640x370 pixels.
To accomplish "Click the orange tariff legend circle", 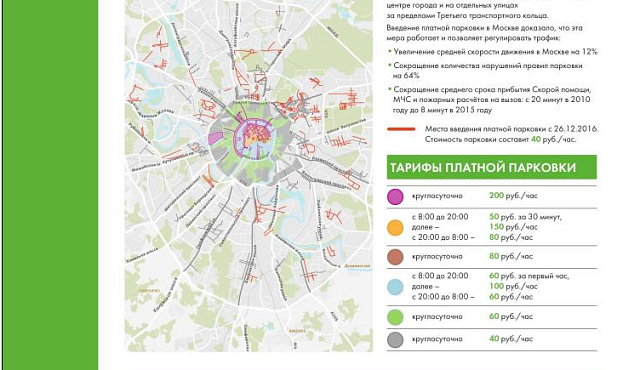I will click(x=395, y=228).
